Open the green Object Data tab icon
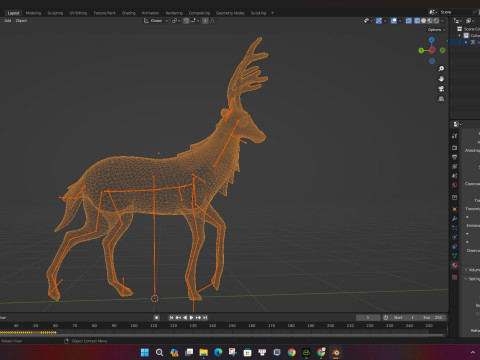The width and height of the screenshot is (480, 360). click(x=454, y=256)
